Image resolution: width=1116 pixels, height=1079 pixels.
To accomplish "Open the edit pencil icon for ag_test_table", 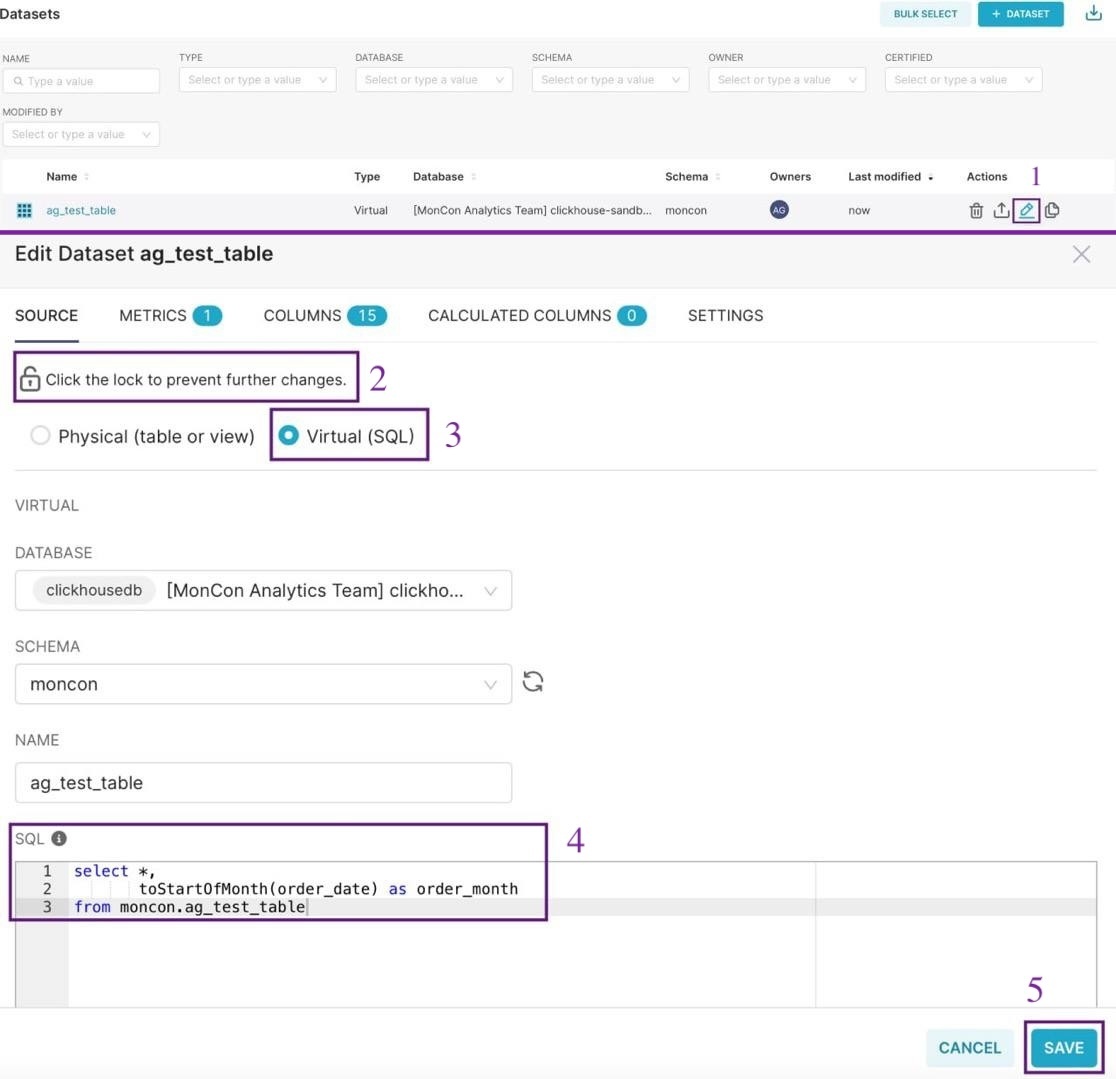I will (1026, 210).
